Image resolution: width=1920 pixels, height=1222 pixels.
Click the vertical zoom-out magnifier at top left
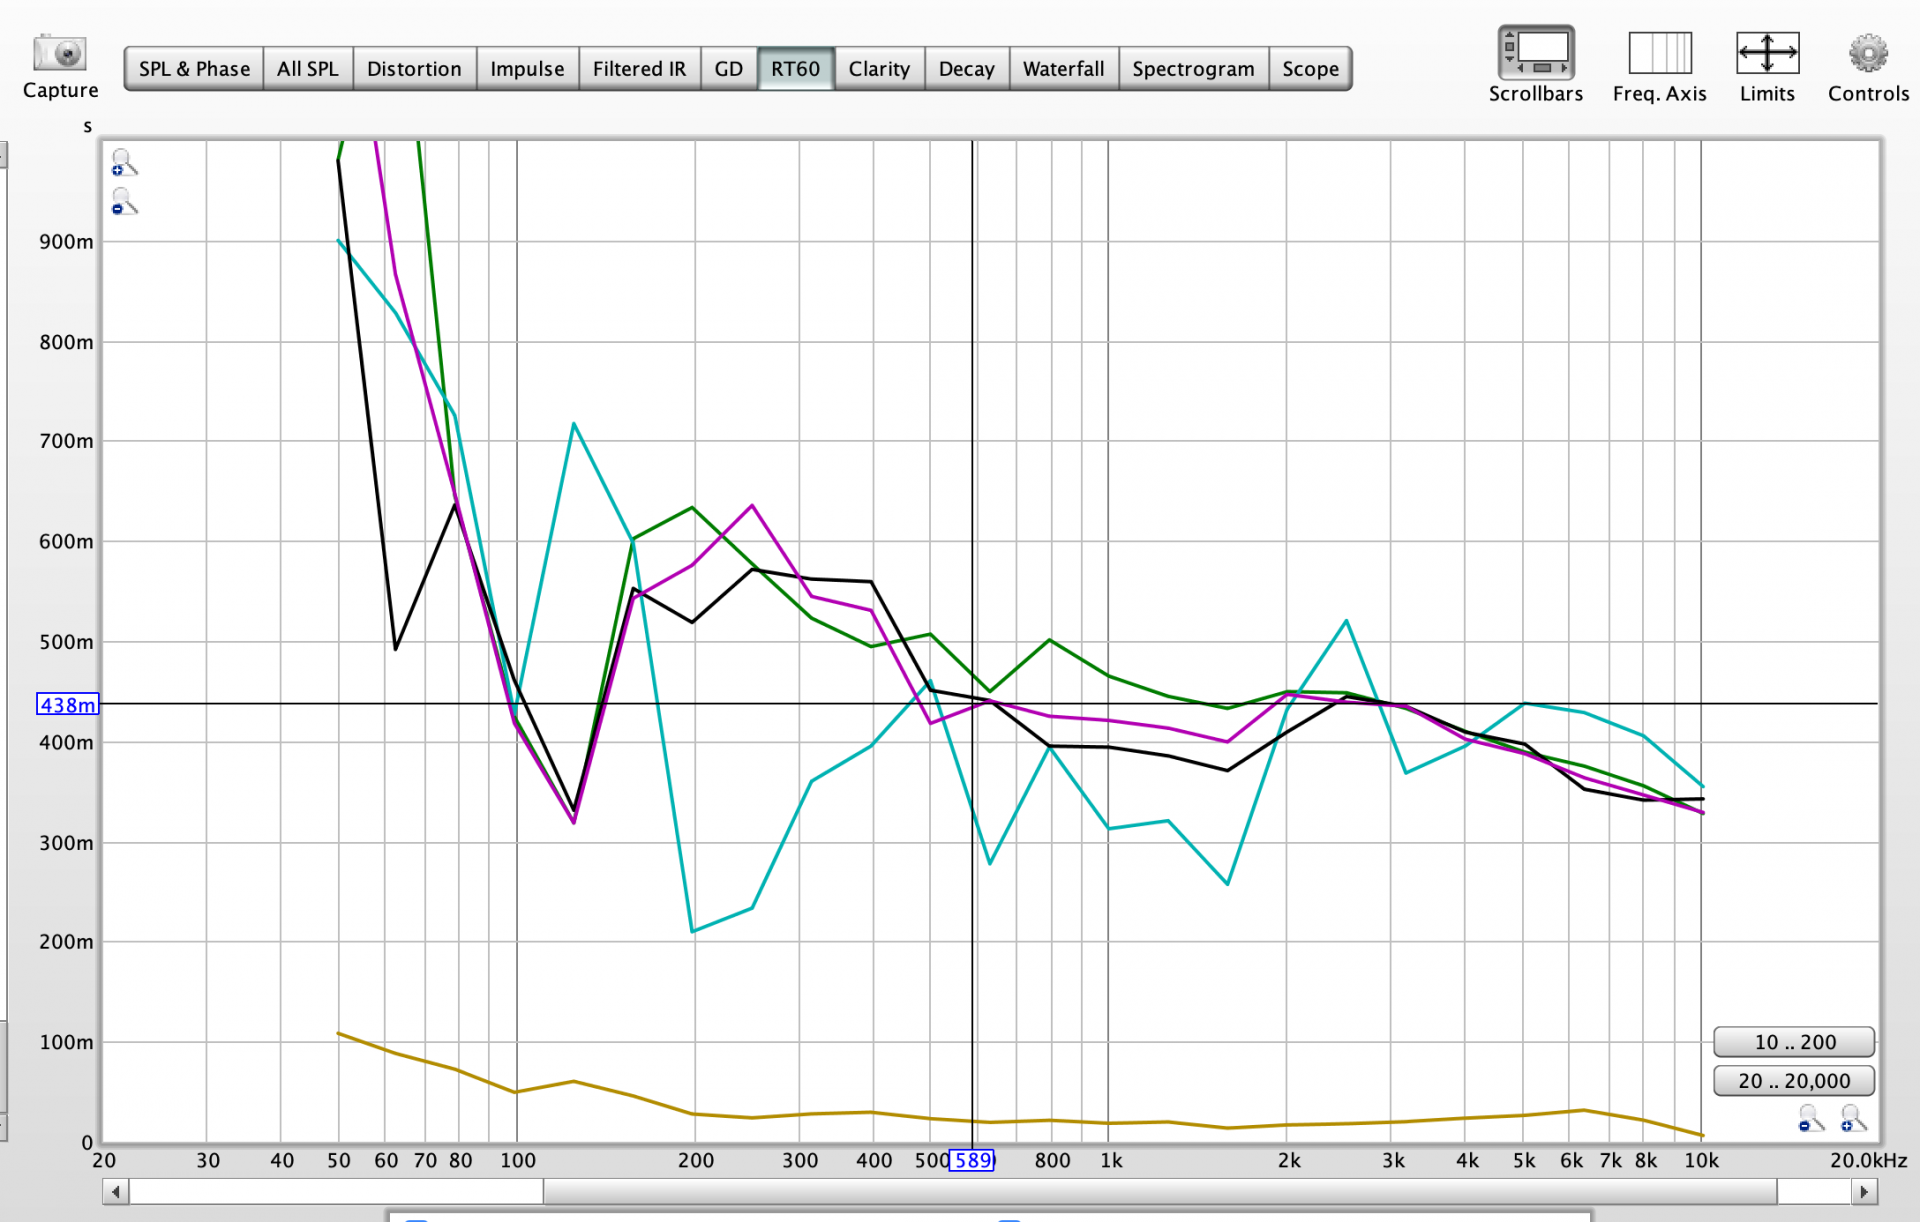(x=123, y=202)
